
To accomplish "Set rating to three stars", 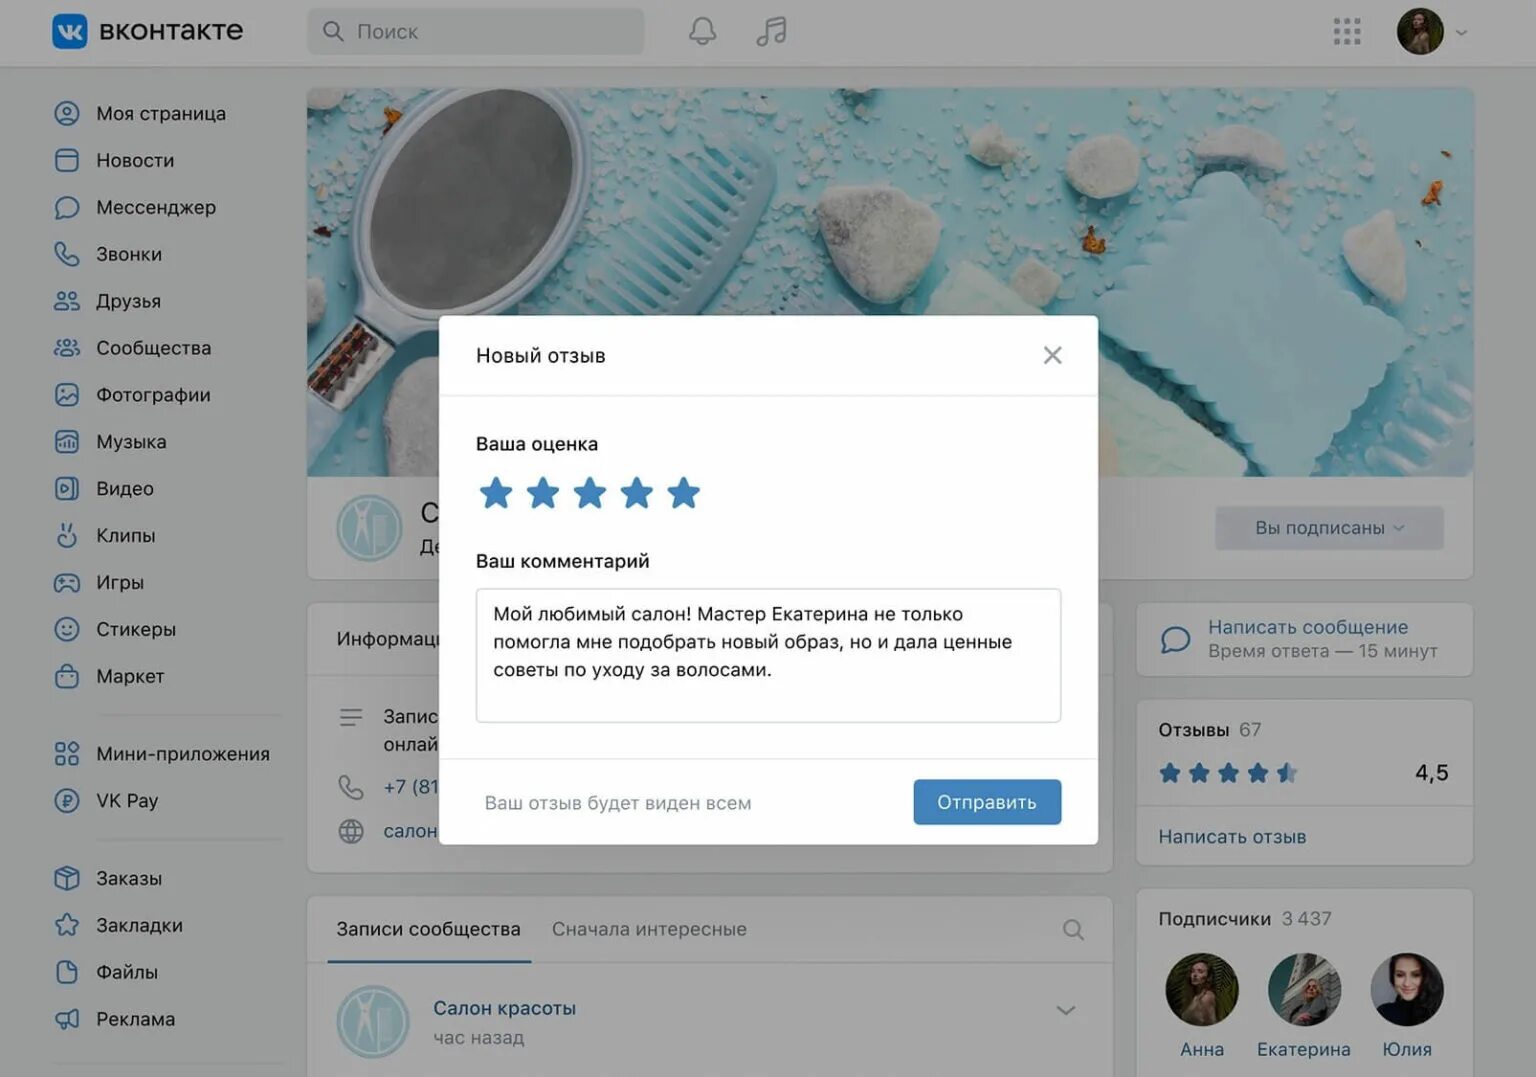I will [x=590, y=493].
